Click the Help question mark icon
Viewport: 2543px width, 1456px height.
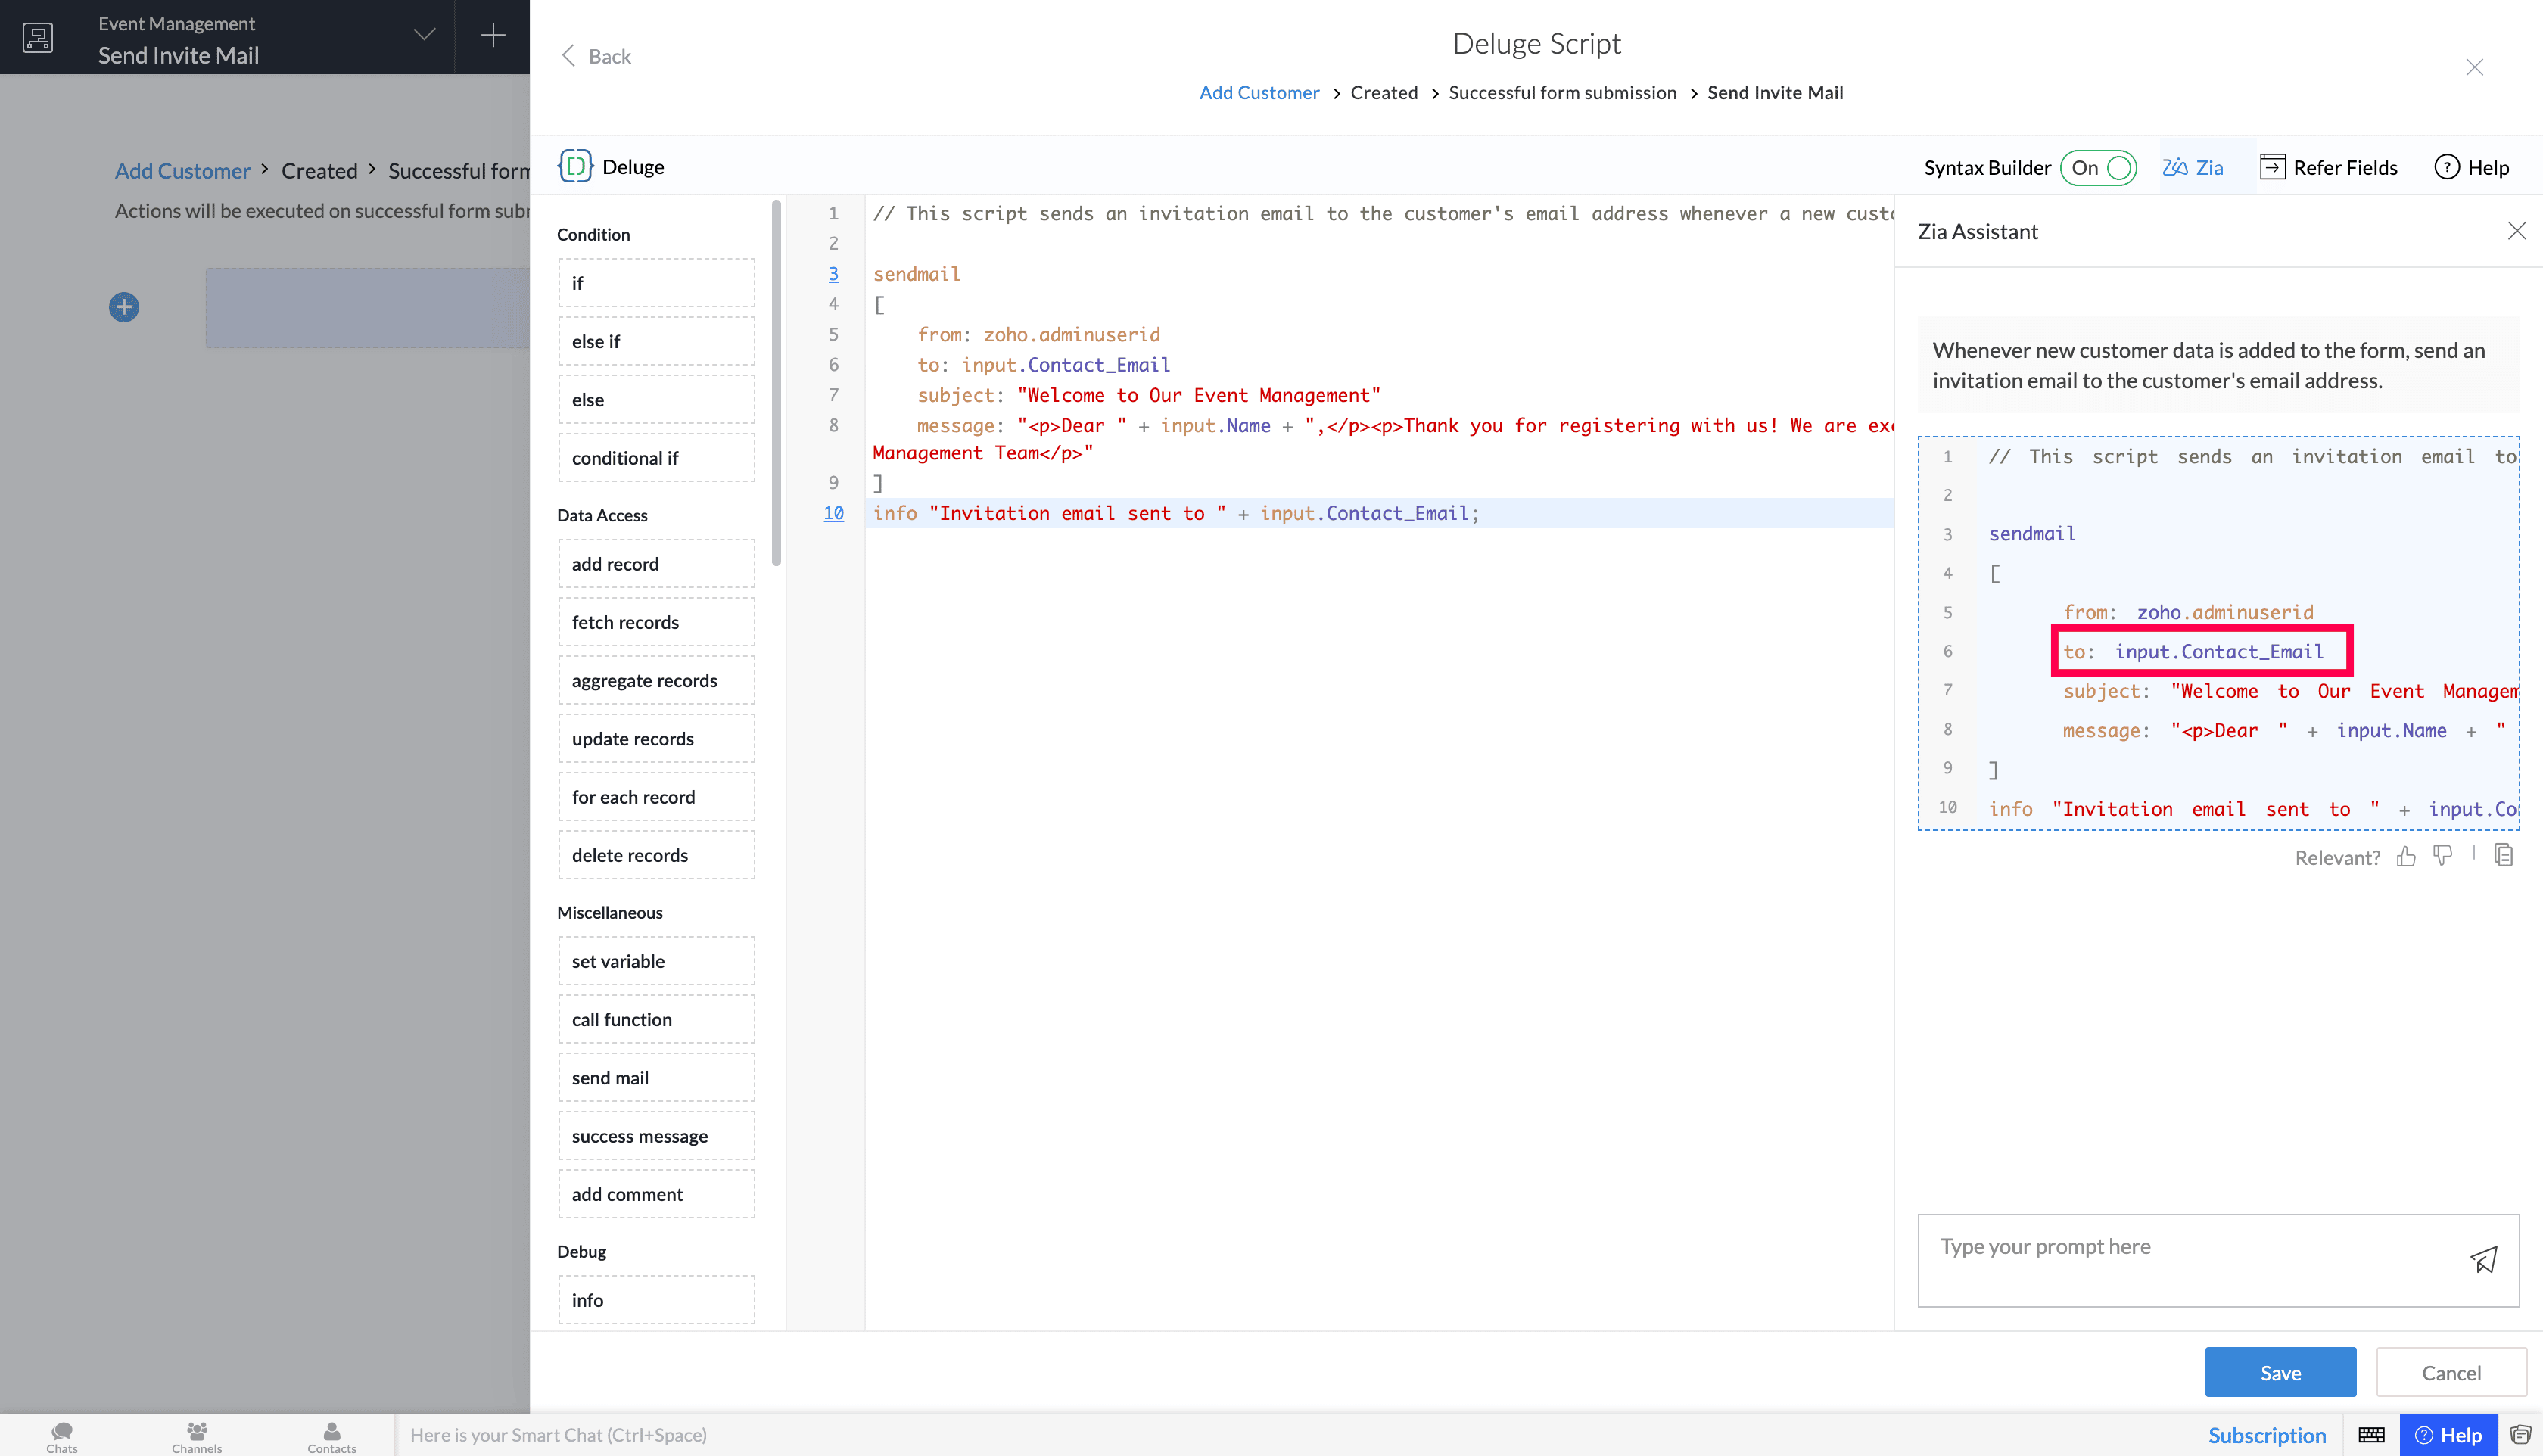(2446, 167)
